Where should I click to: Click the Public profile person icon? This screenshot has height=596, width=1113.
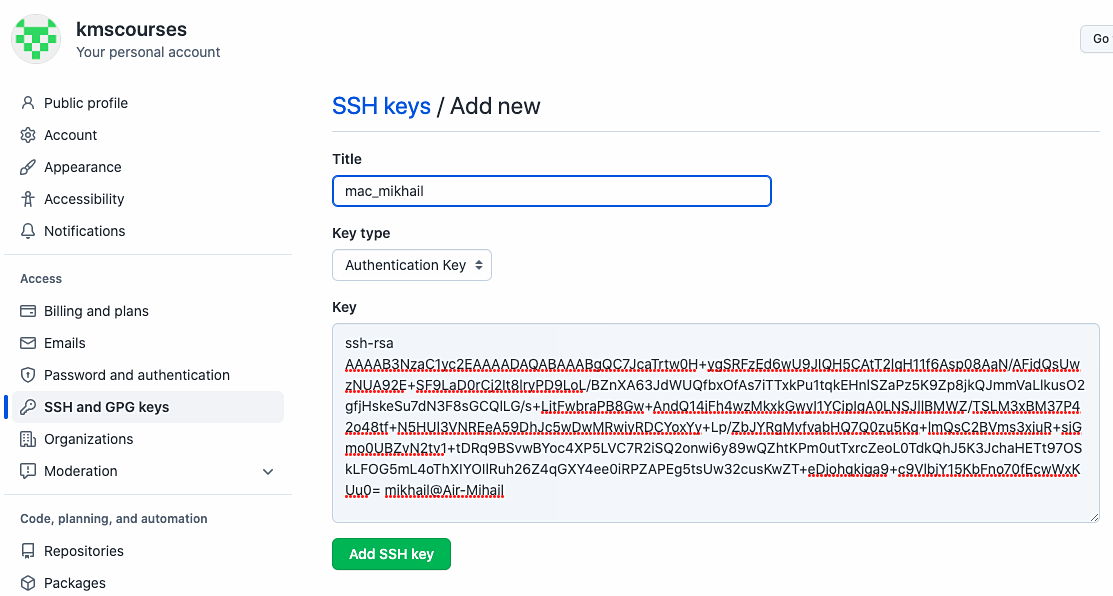[28, 103]
